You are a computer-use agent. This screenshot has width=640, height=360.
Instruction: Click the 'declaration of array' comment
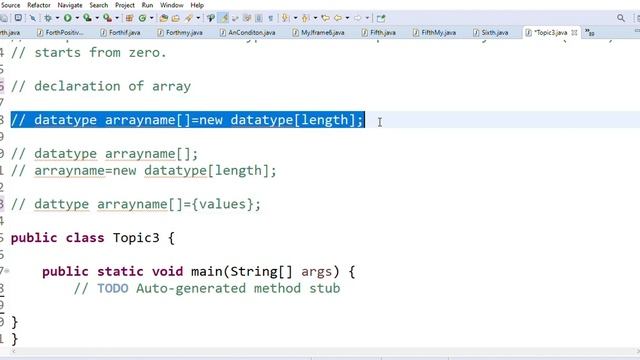[x=101, y=86]
